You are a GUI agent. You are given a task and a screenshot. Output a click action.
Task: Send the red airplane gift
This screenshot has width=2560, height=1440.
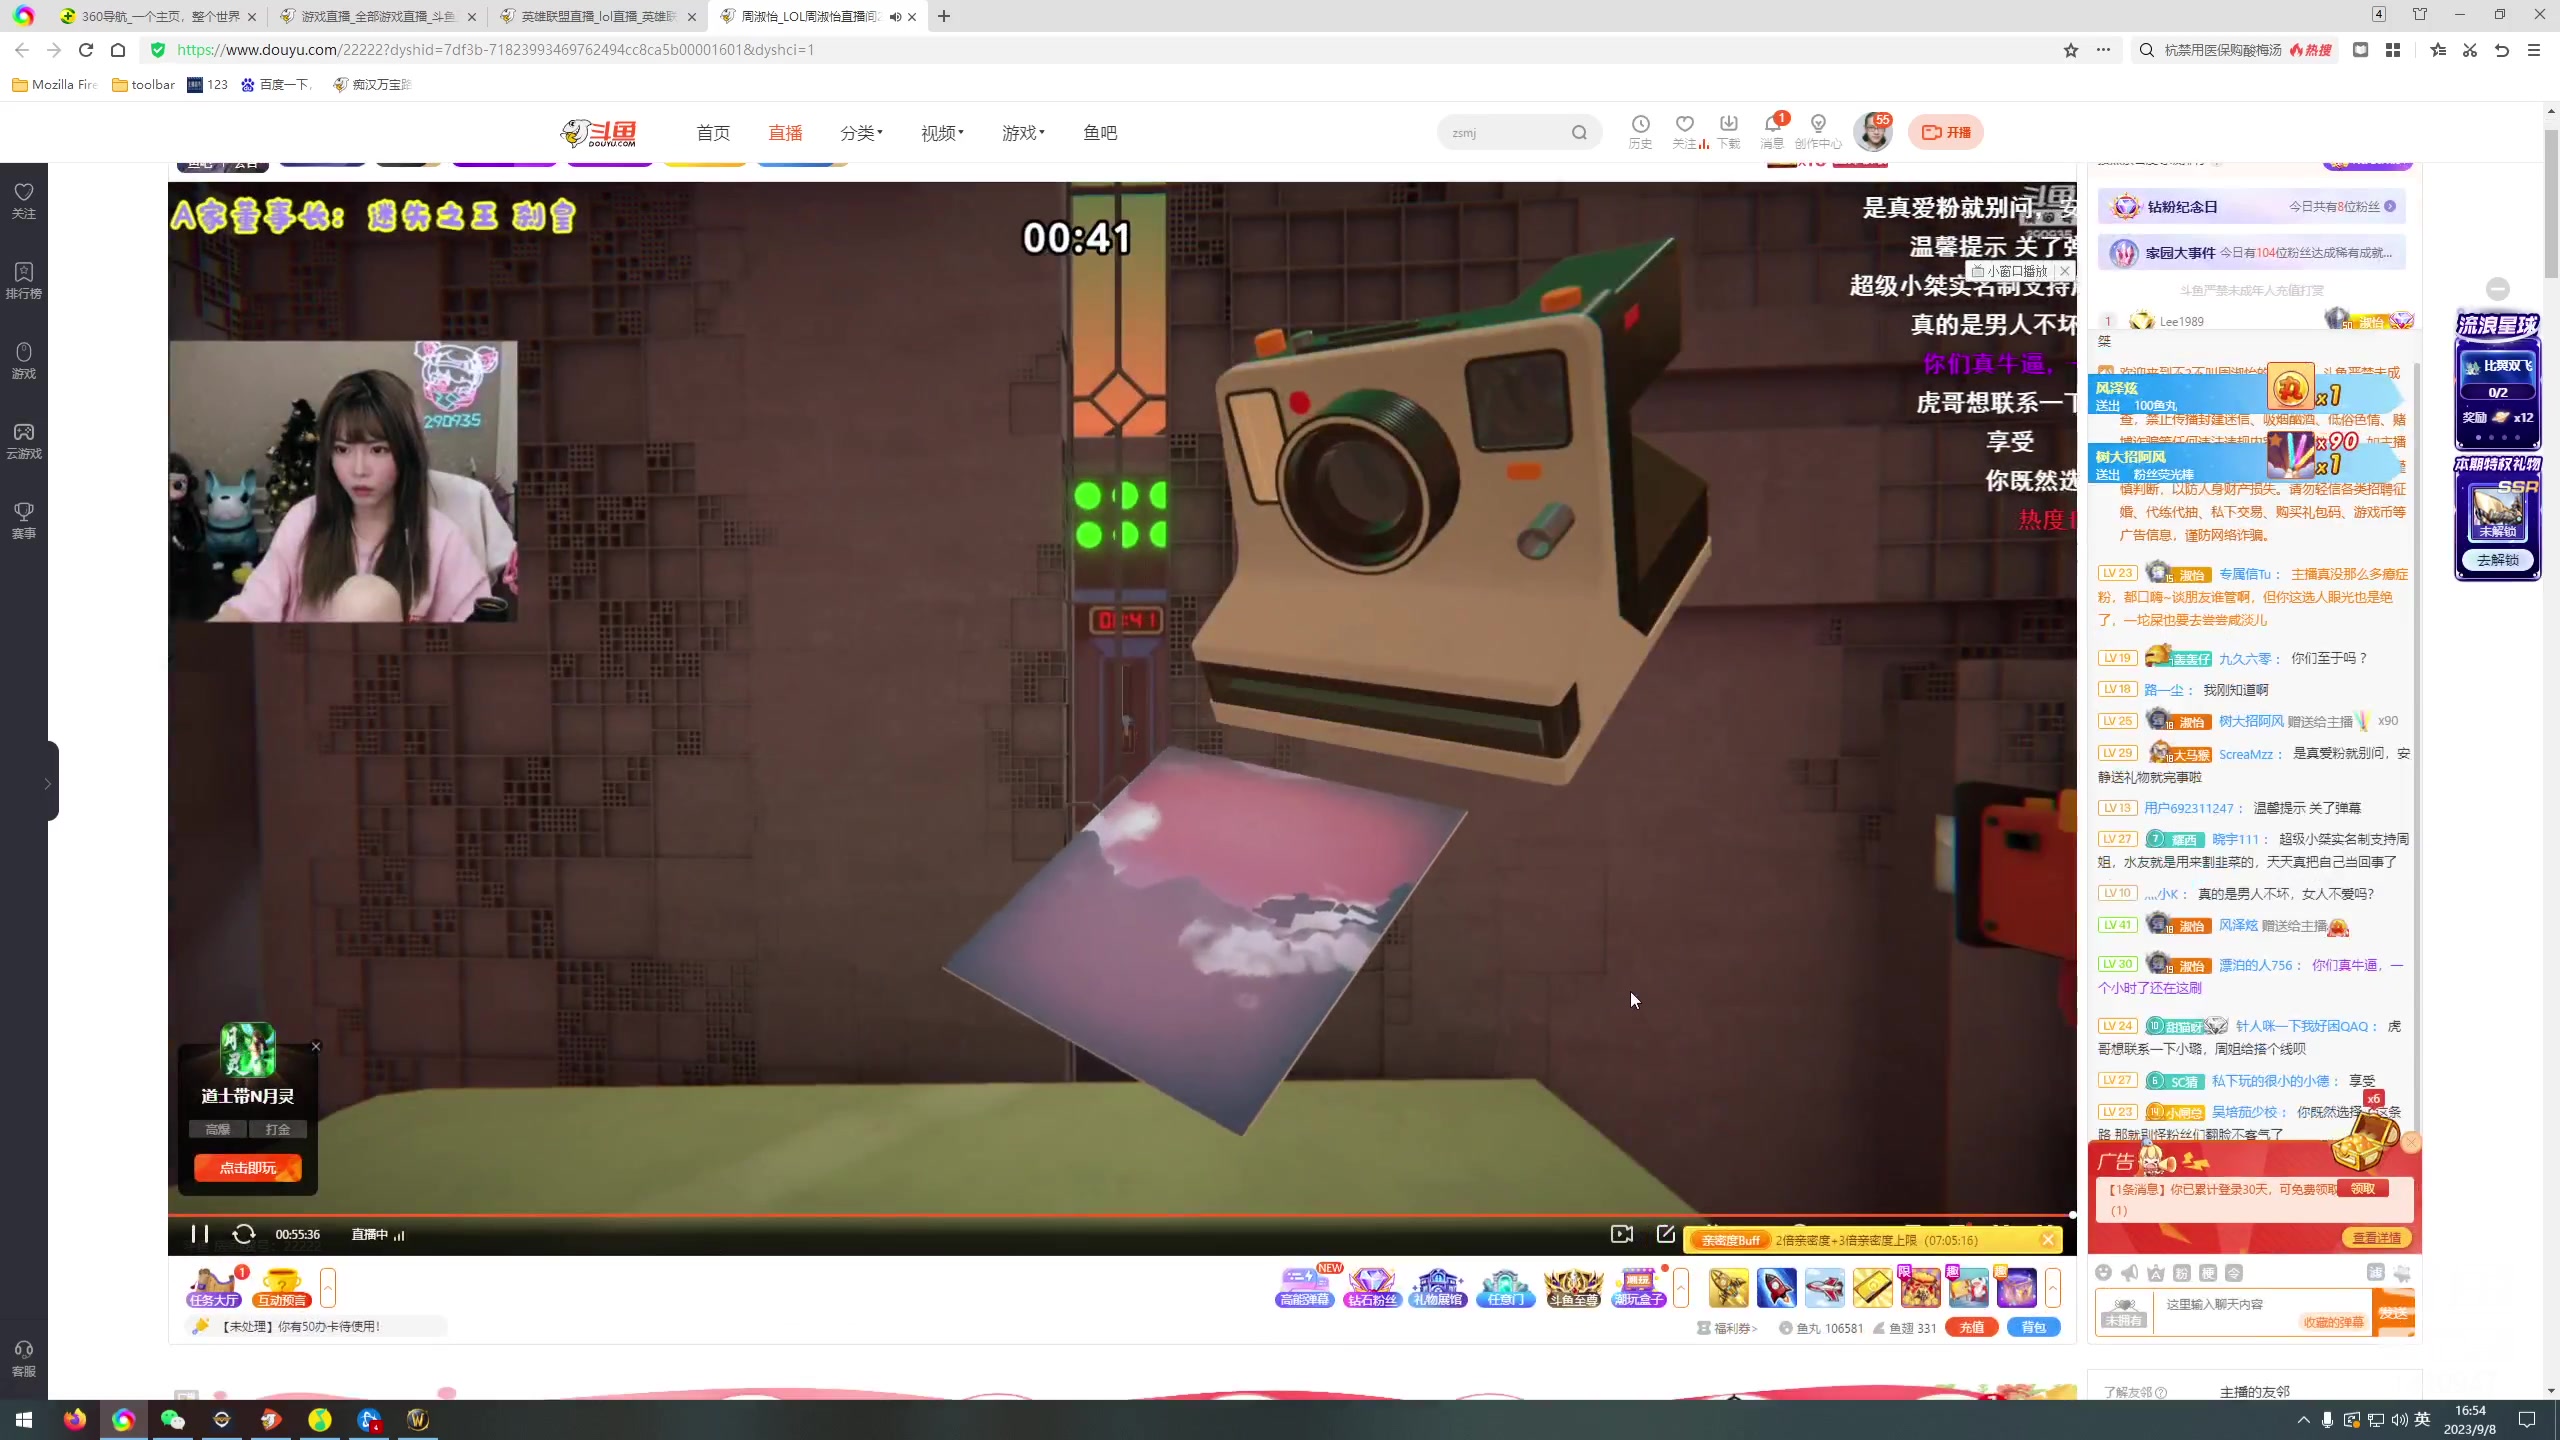(1825, 1288)
